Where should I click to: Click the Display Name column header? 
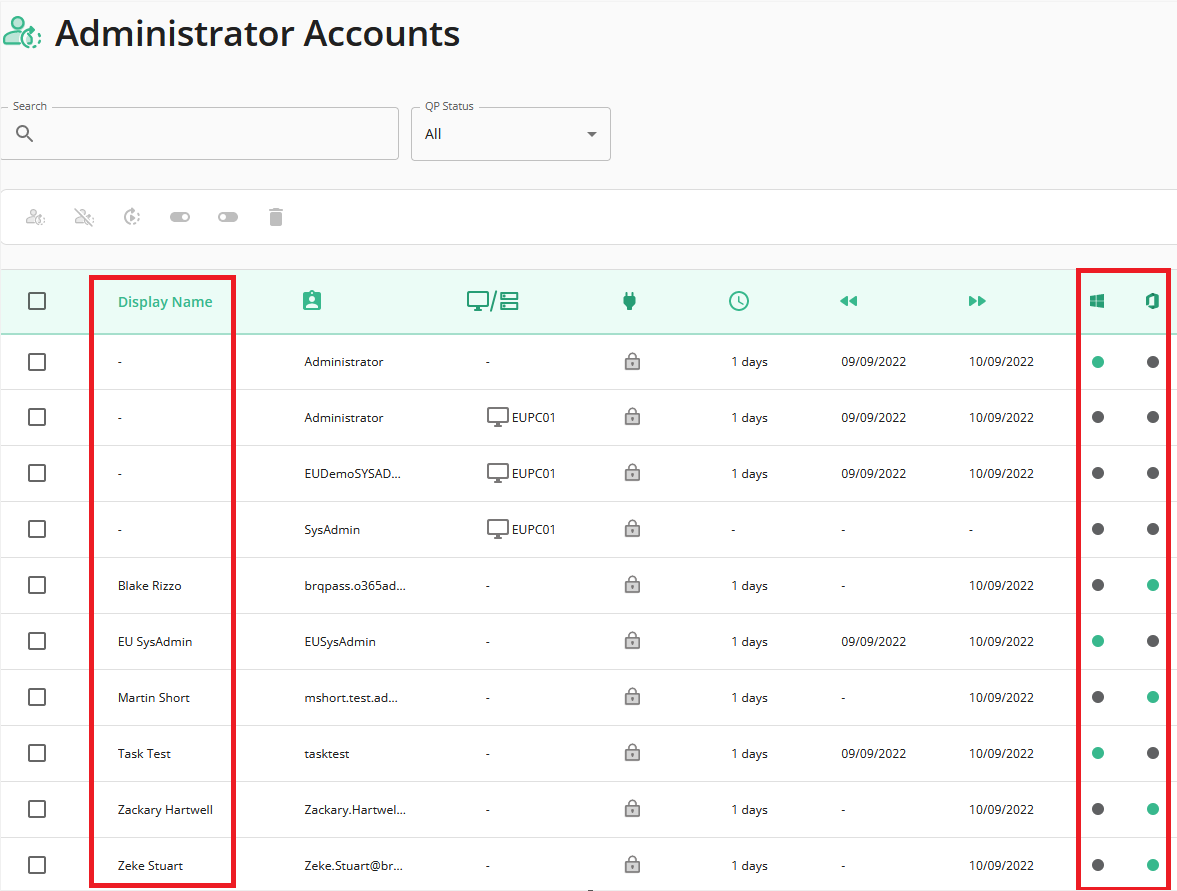click(165, 302)
